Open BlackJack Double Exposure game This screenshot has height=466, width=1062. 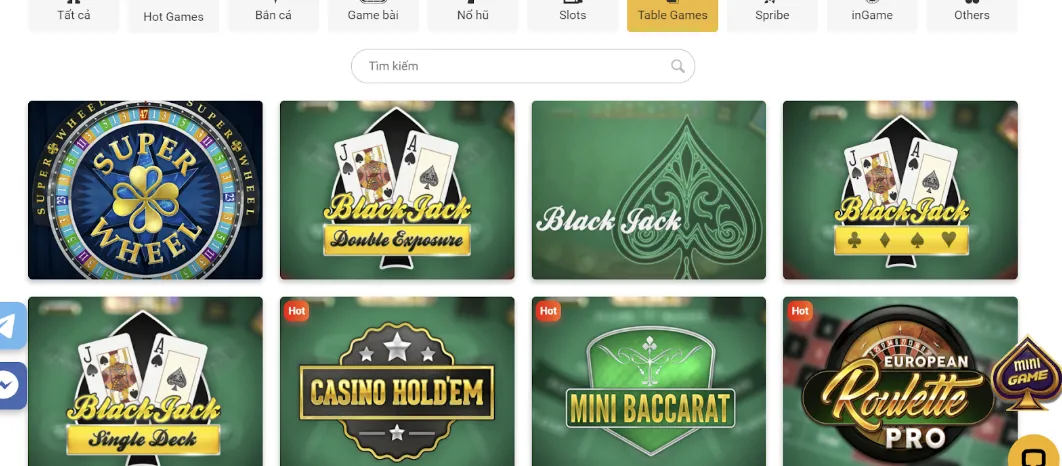(397, 190)
